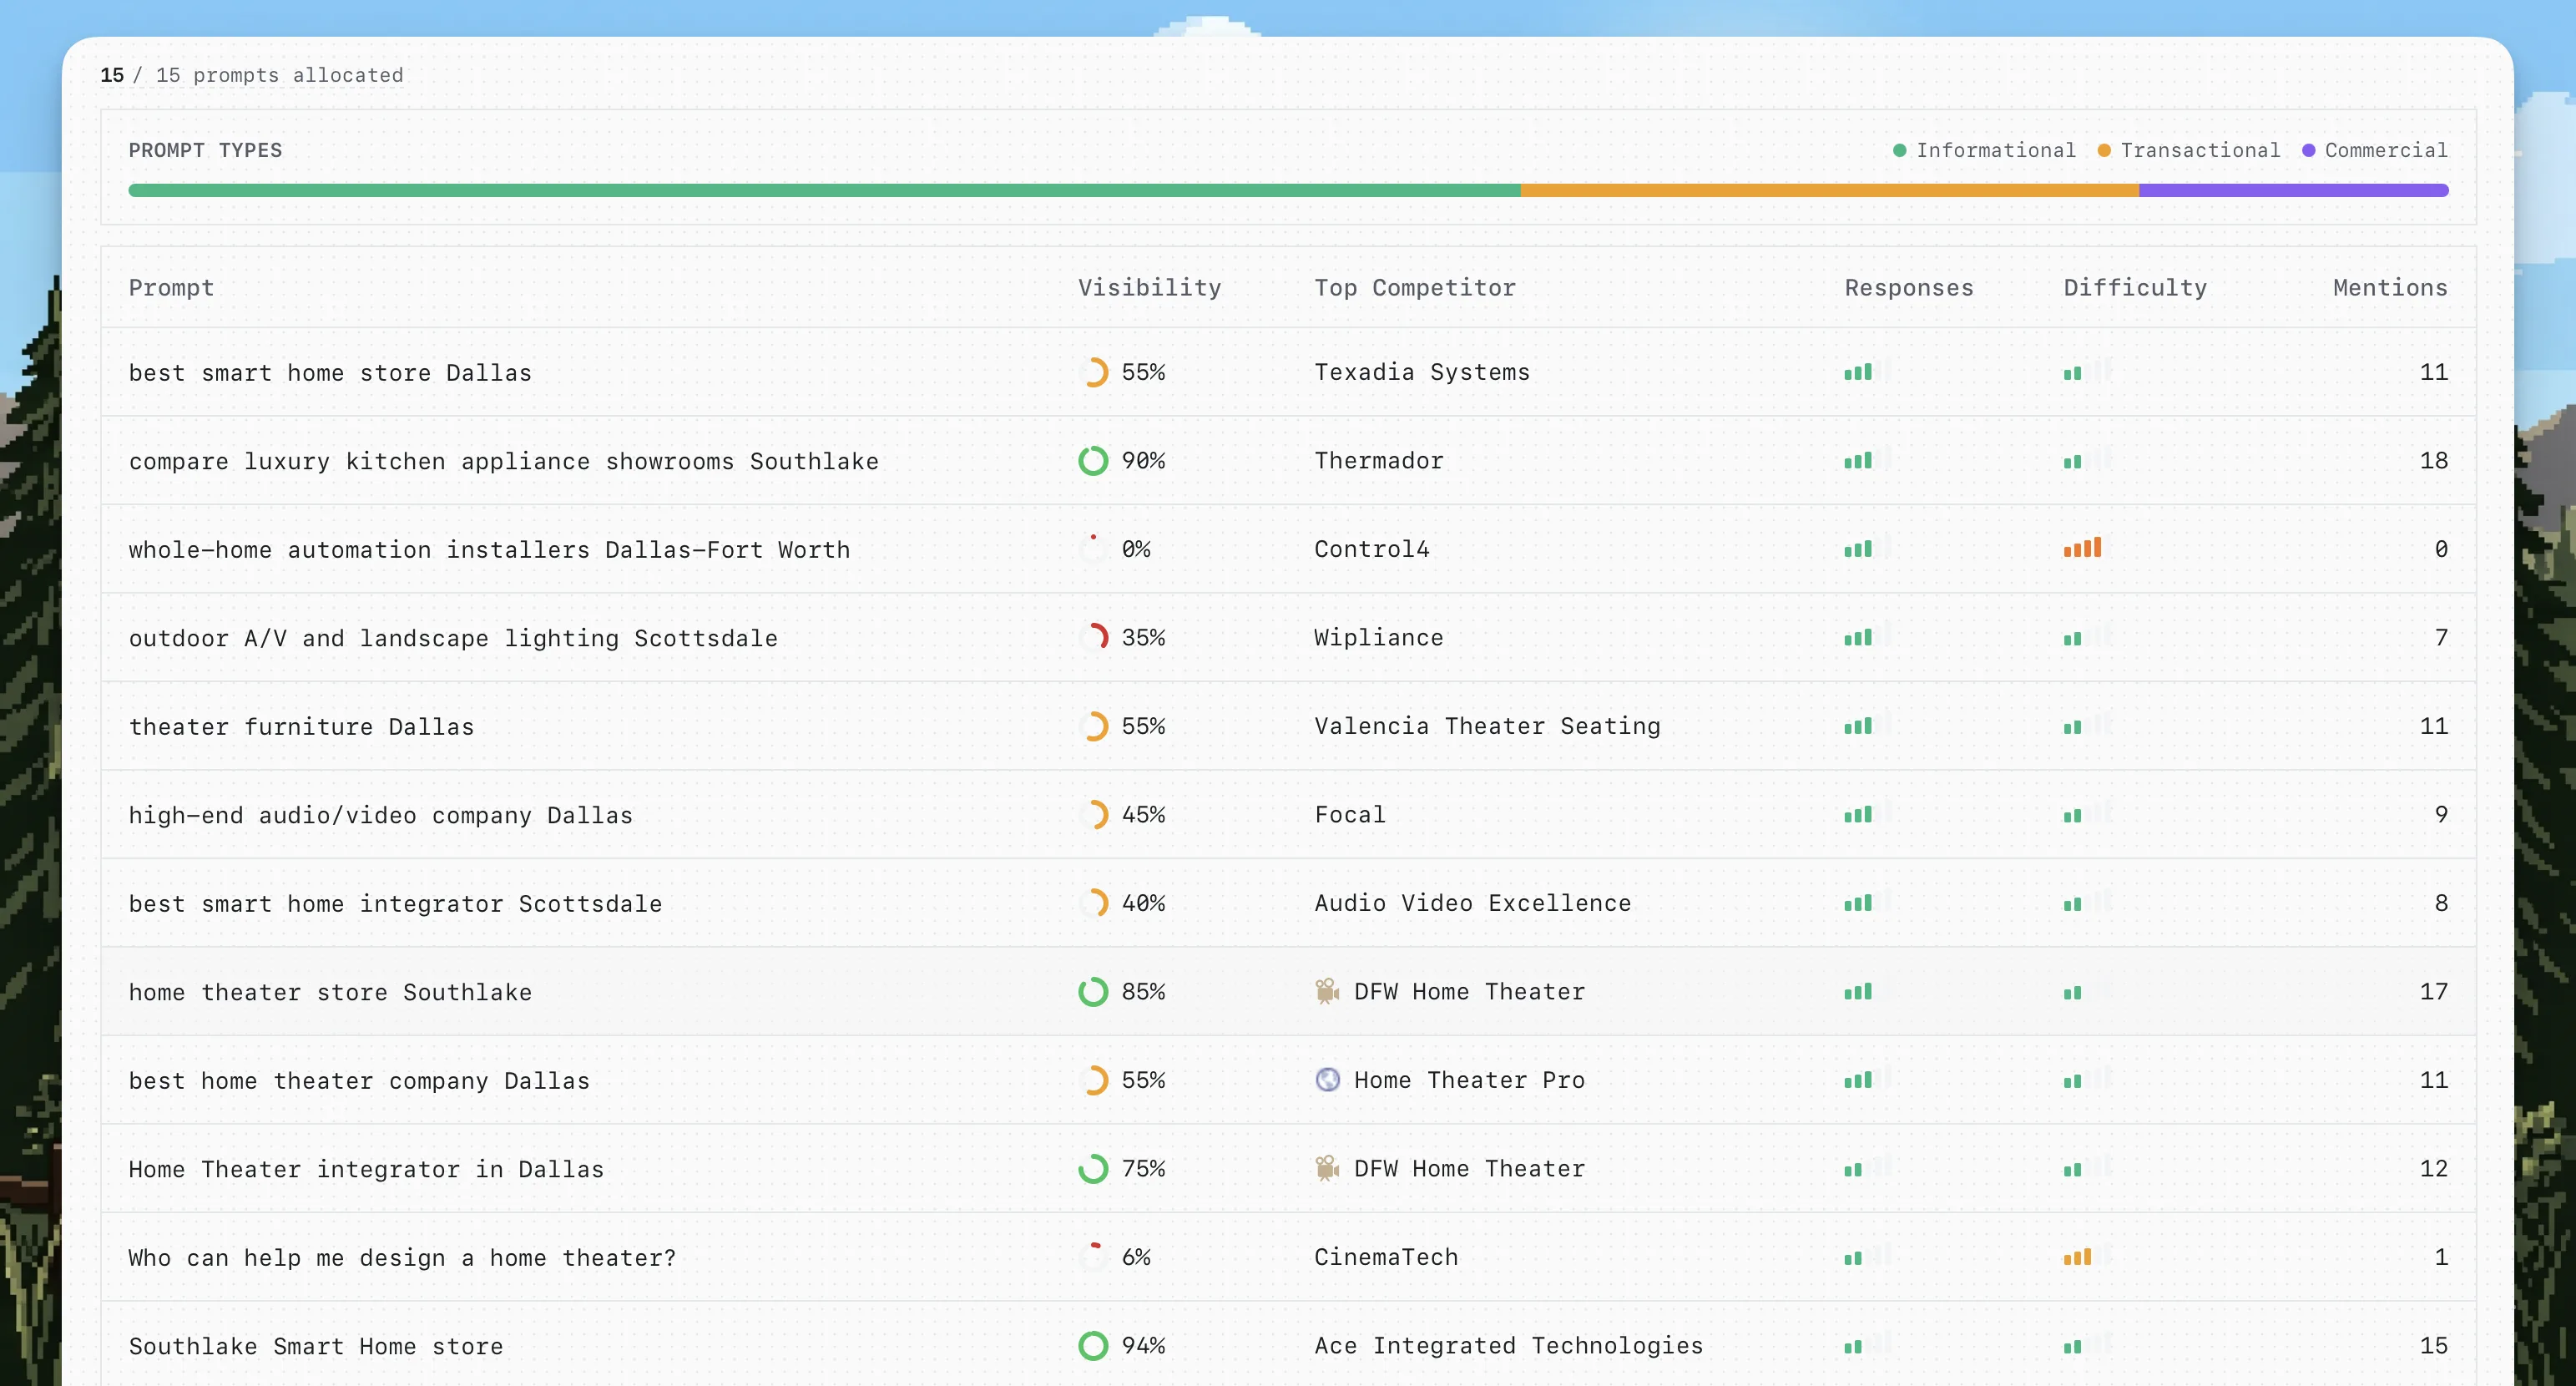
Task: Click the red visibility arc on Wipliance row
Action: click(1094, 637)
